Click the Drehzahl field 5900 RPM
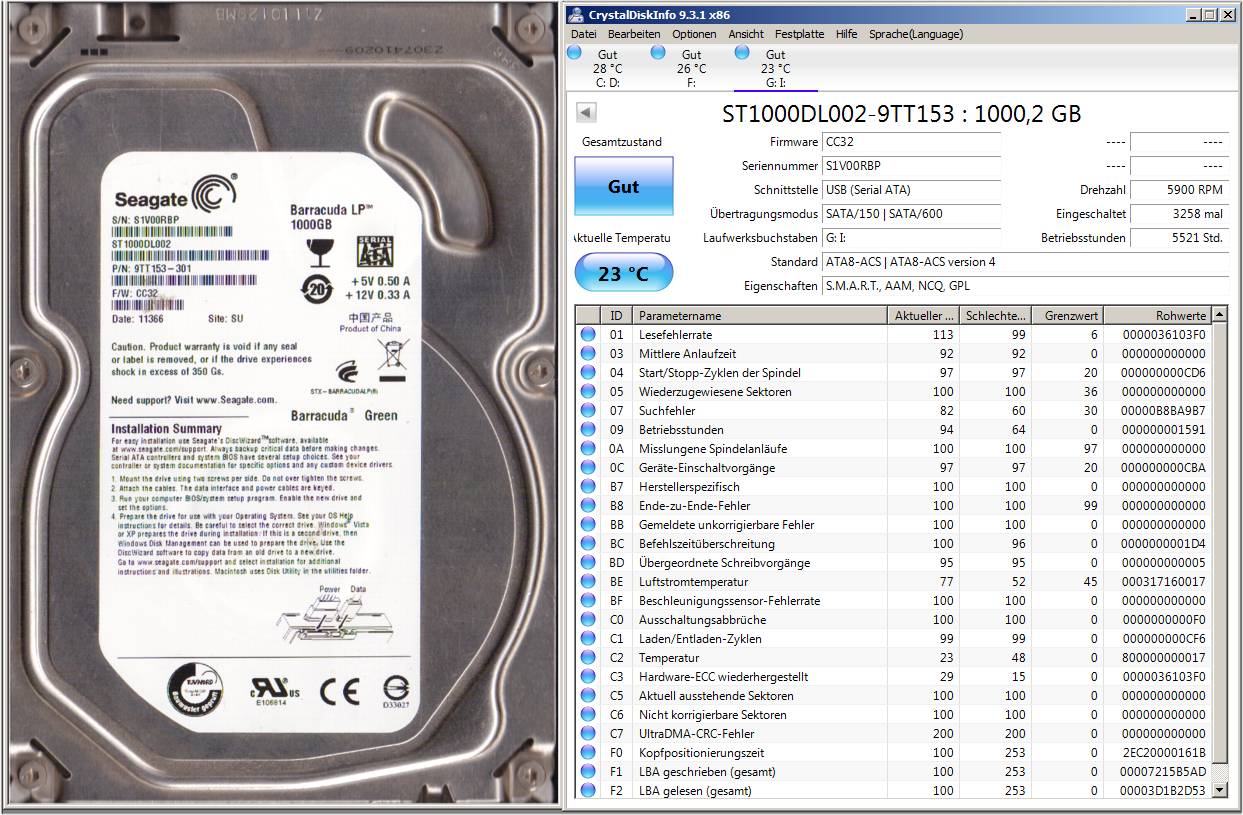Image resolution: width=1243 pixels, height=815 pixels. click(1179, 190)
